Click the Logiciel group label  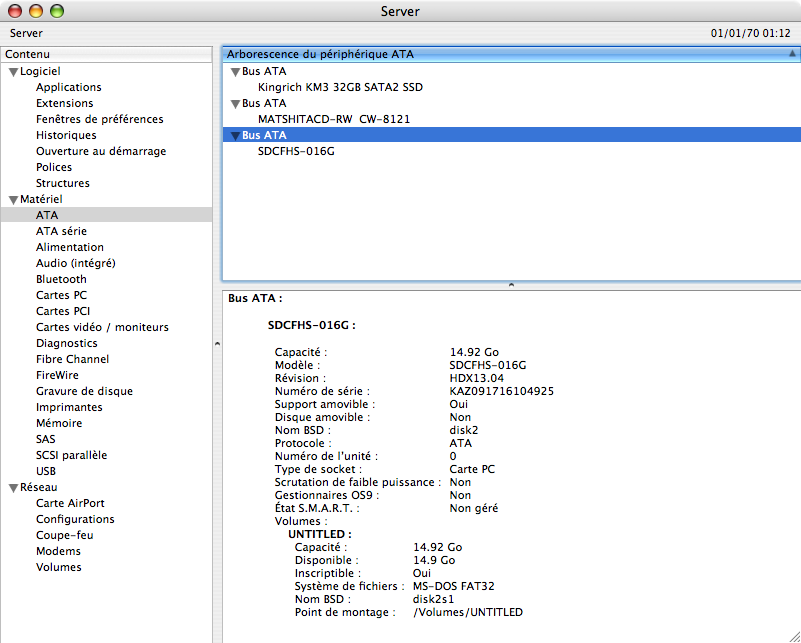(x=40, y=72)
